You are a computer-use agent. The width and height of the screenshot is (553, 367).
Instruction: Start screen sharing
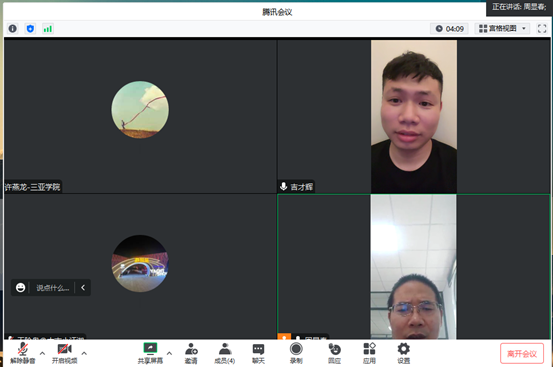[x=150, y=353]
